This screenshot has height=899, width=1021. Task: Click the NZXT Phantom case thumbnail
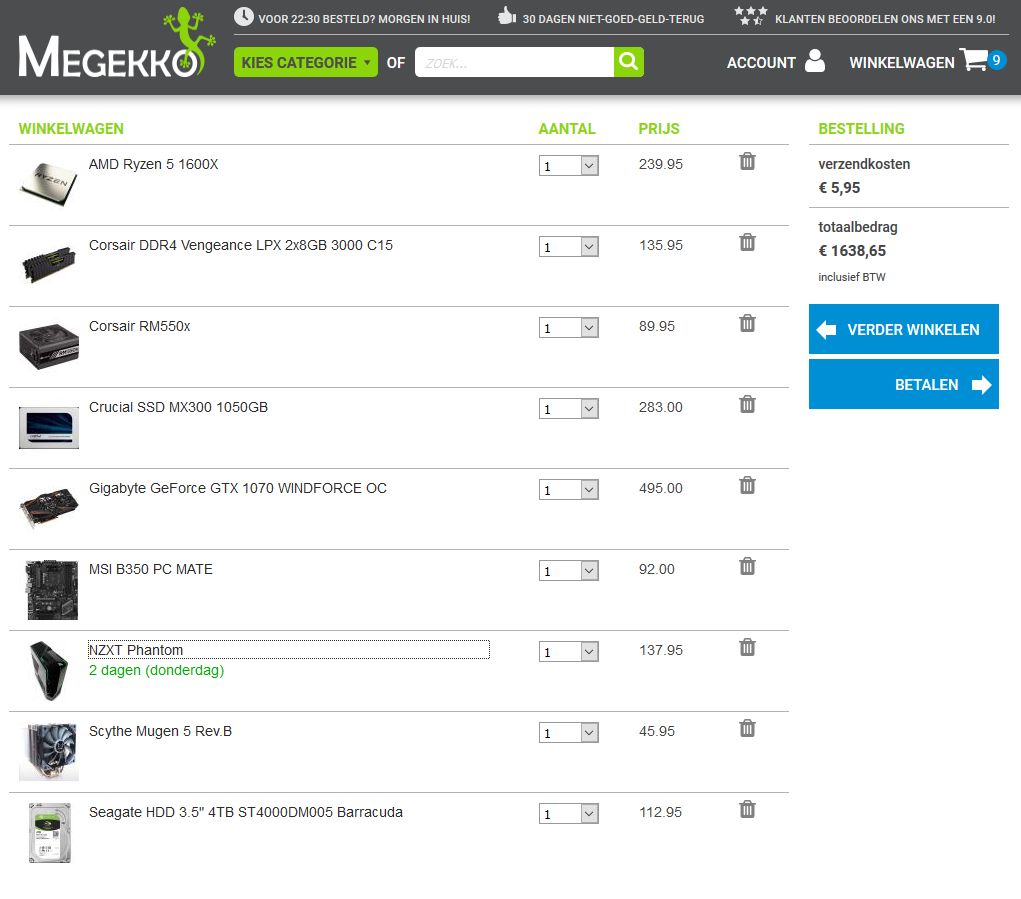pyautogui.click(x=49, y=671)
